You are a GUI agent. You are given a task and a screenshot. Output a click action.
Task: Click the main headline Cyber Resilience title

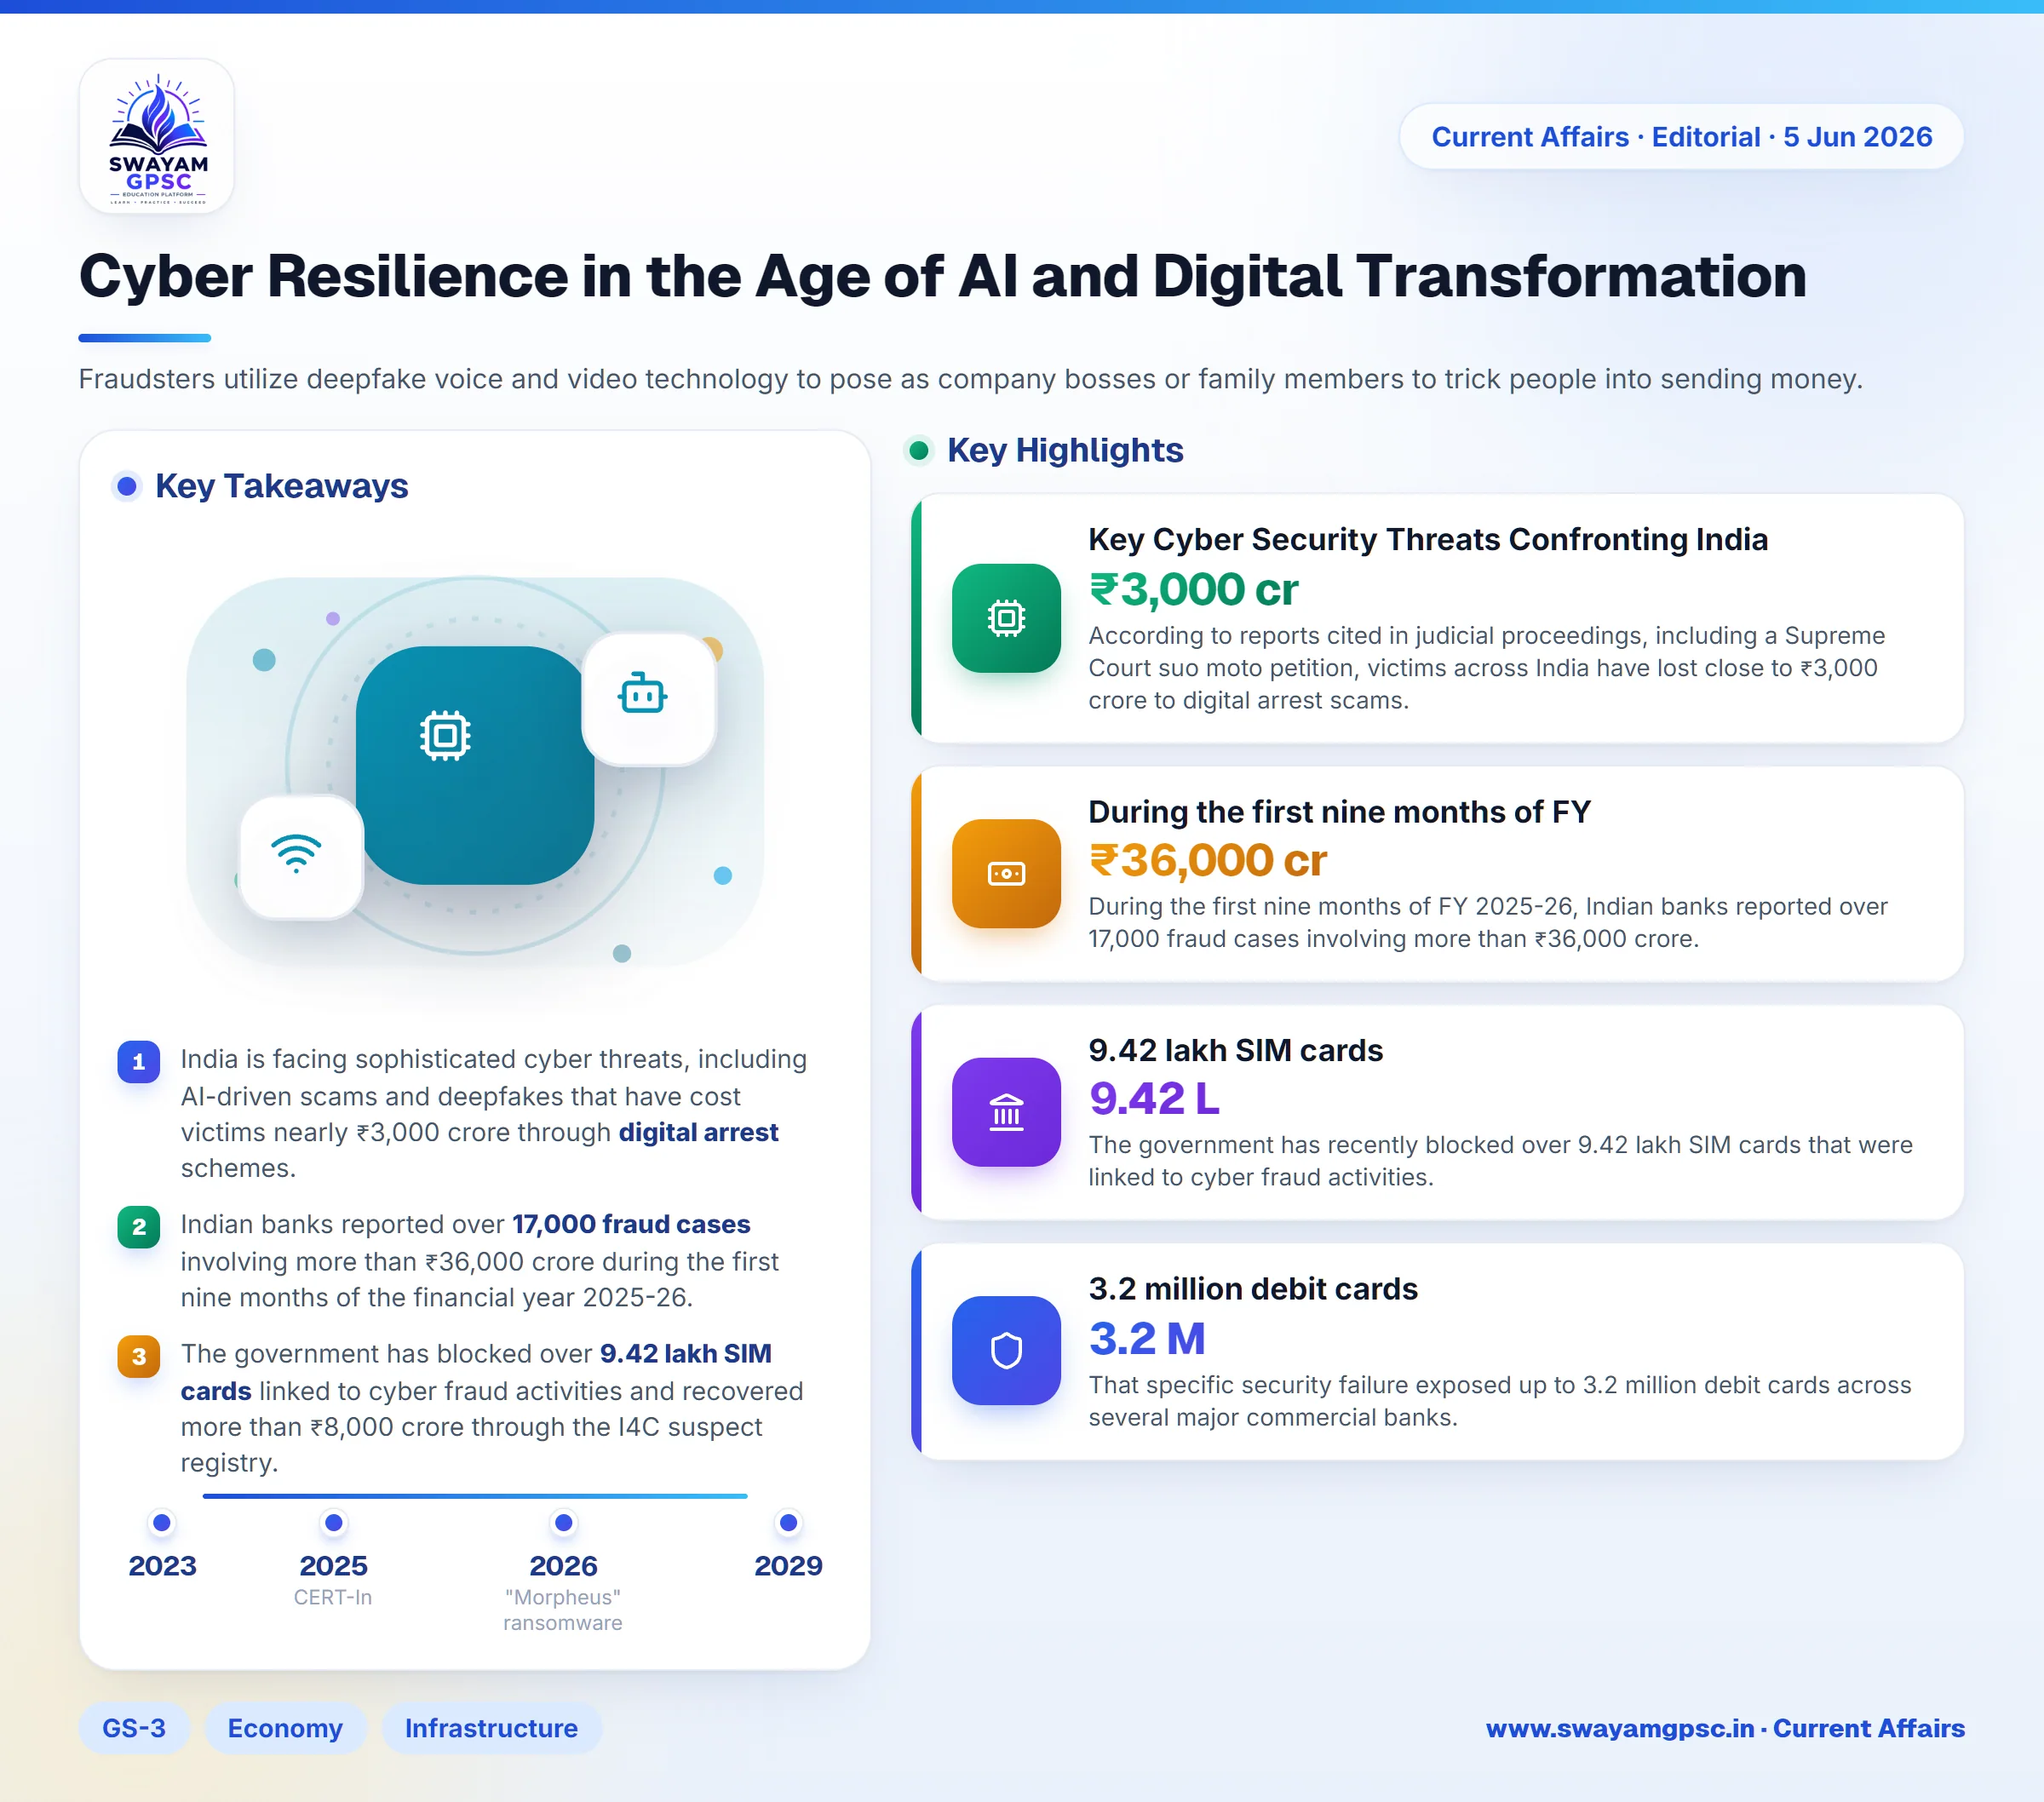pos(942,276)
